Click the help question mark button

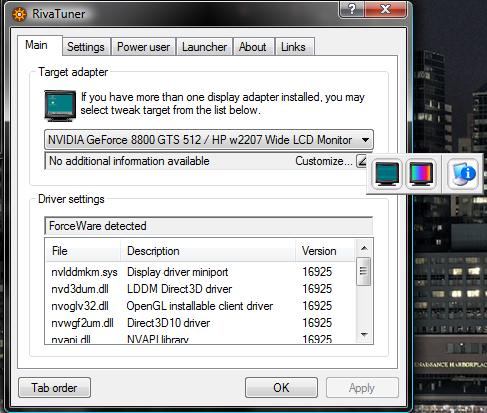click(x=352, y=9)
